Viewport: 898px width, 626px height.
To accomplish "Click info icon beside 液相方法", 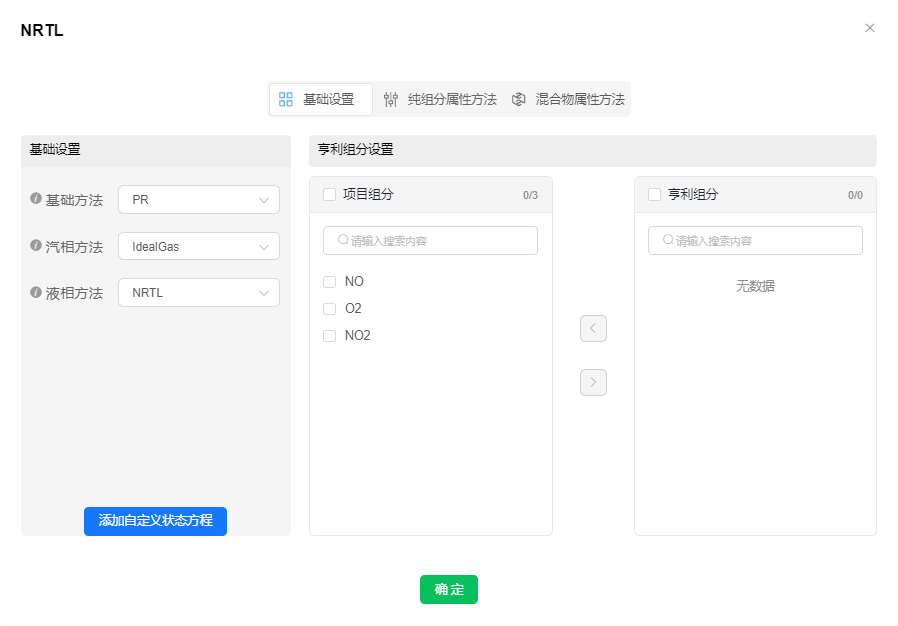I will [x=36, y=292].
